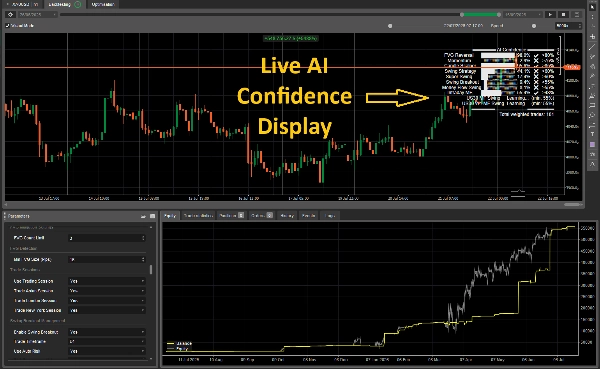The image size is (600, 369).
Task: Select the cursor pointer tool
Action: click(x=592, y=7)
